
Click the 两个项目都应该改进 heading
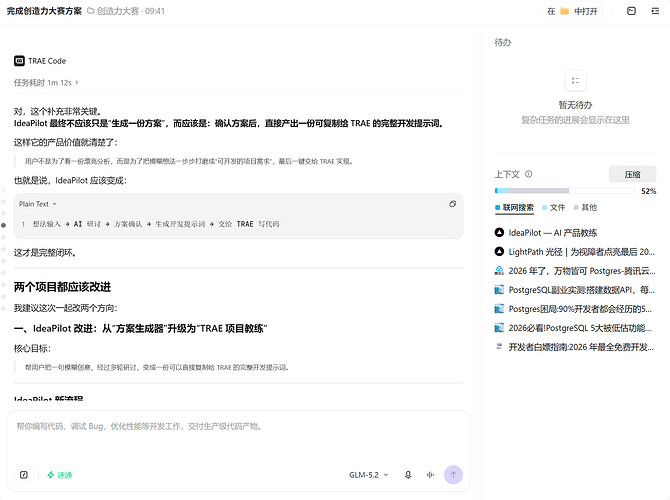[x=62, y=287]
